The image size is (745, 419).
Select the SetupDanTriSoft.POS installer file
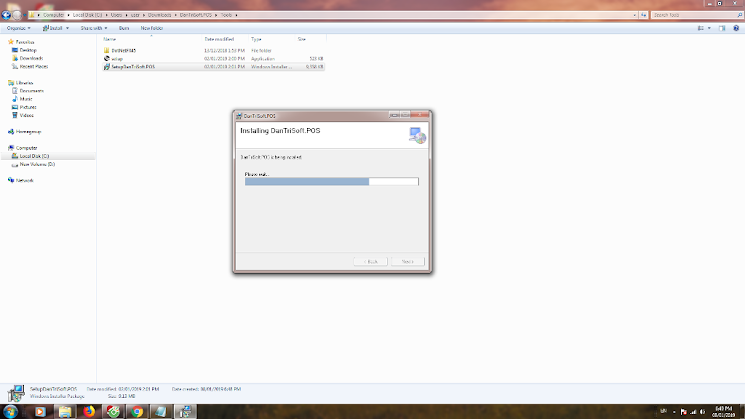[213, 67]
